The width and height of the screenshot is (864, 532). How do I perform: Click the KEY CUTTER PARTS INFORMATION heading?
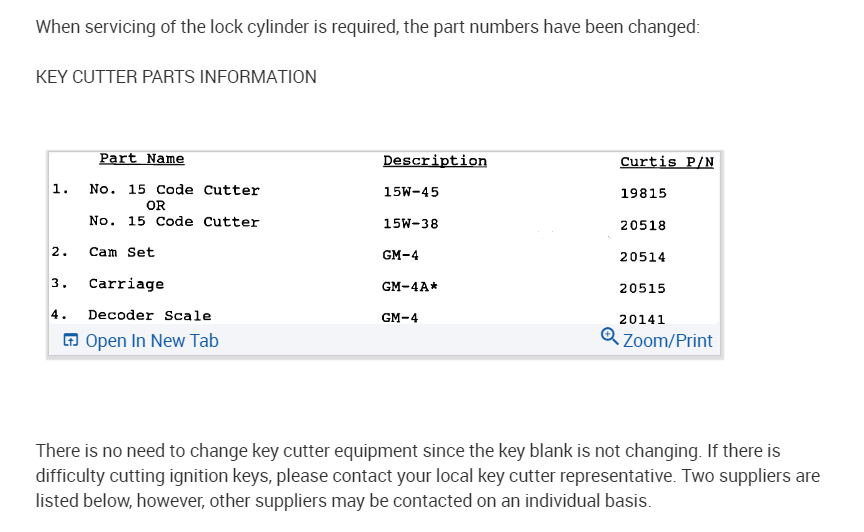[x=176, y=77]
